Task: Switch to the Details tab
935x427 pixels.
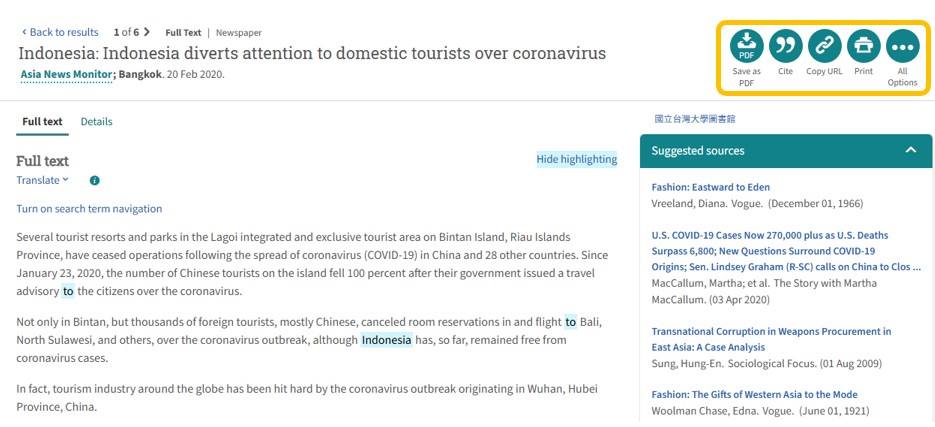Action: pyautogui.click(x=96, y=122)
